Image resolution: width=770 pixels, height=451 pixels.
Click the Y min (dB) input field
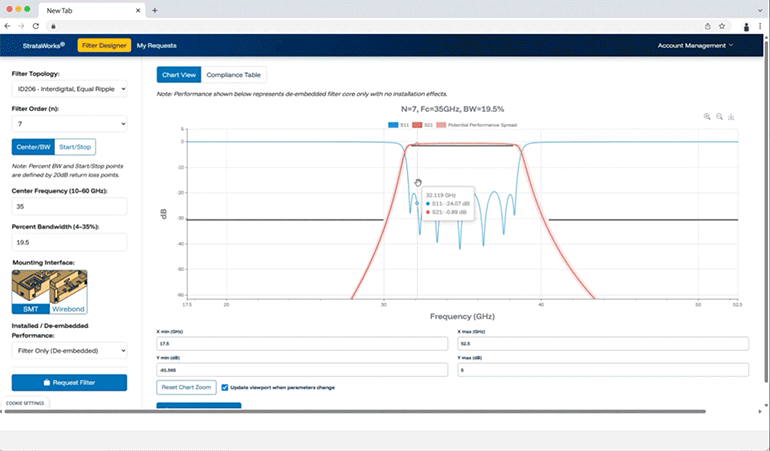302,370
